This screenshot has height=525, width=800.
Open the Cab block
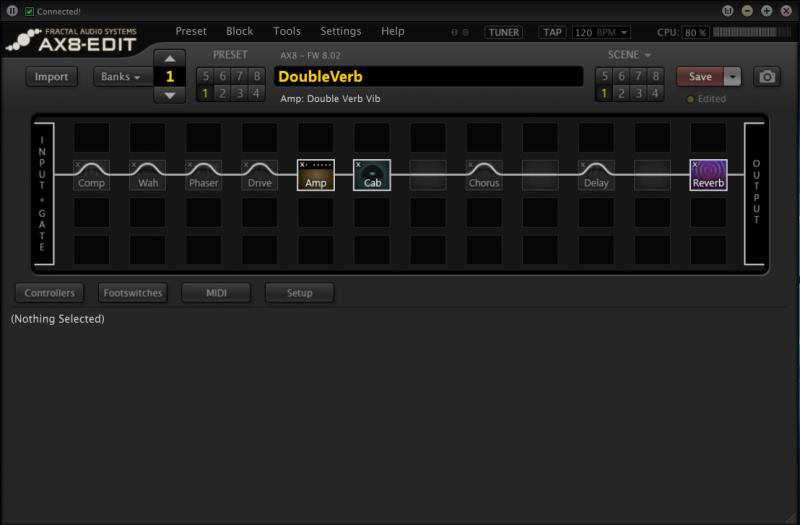(372, 175)
